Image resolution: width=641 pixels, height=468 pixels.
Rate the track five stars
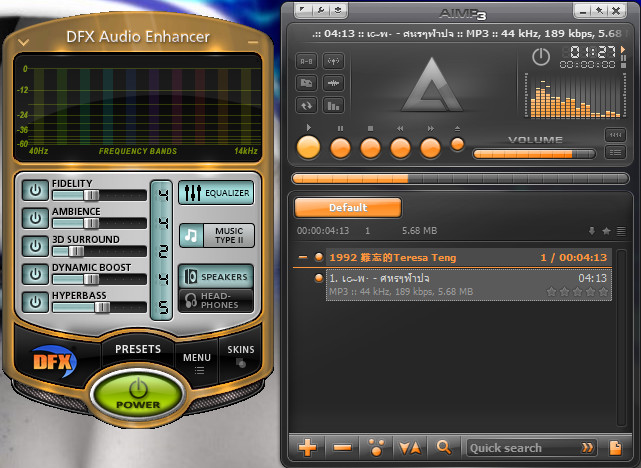pyautogui.click(x=603, y=292)
